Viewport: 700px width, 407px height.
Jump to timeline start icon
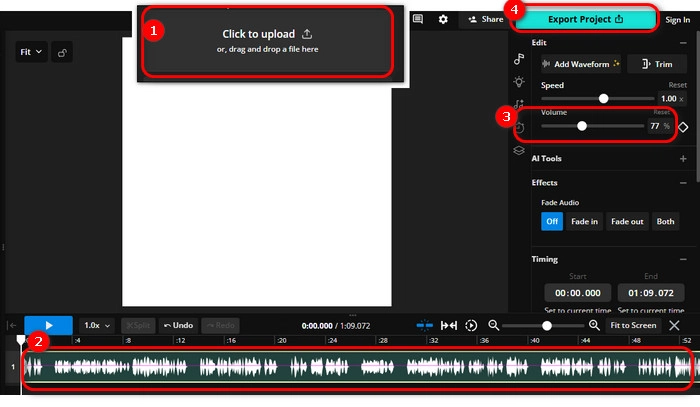12,325
